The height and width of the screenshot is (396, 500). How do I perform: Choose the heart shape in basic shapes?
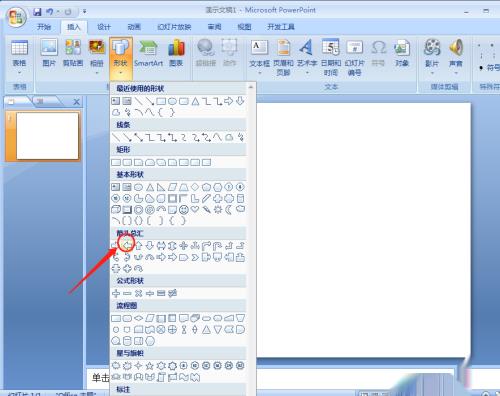(195, 209)
